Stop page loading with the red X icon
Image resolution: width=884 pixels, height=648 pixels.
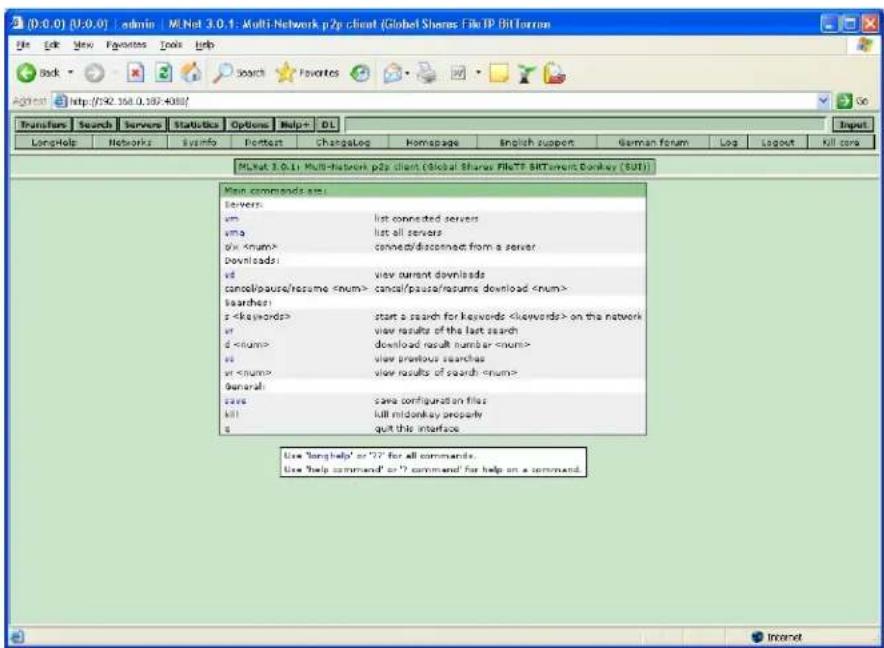point(135,73)
